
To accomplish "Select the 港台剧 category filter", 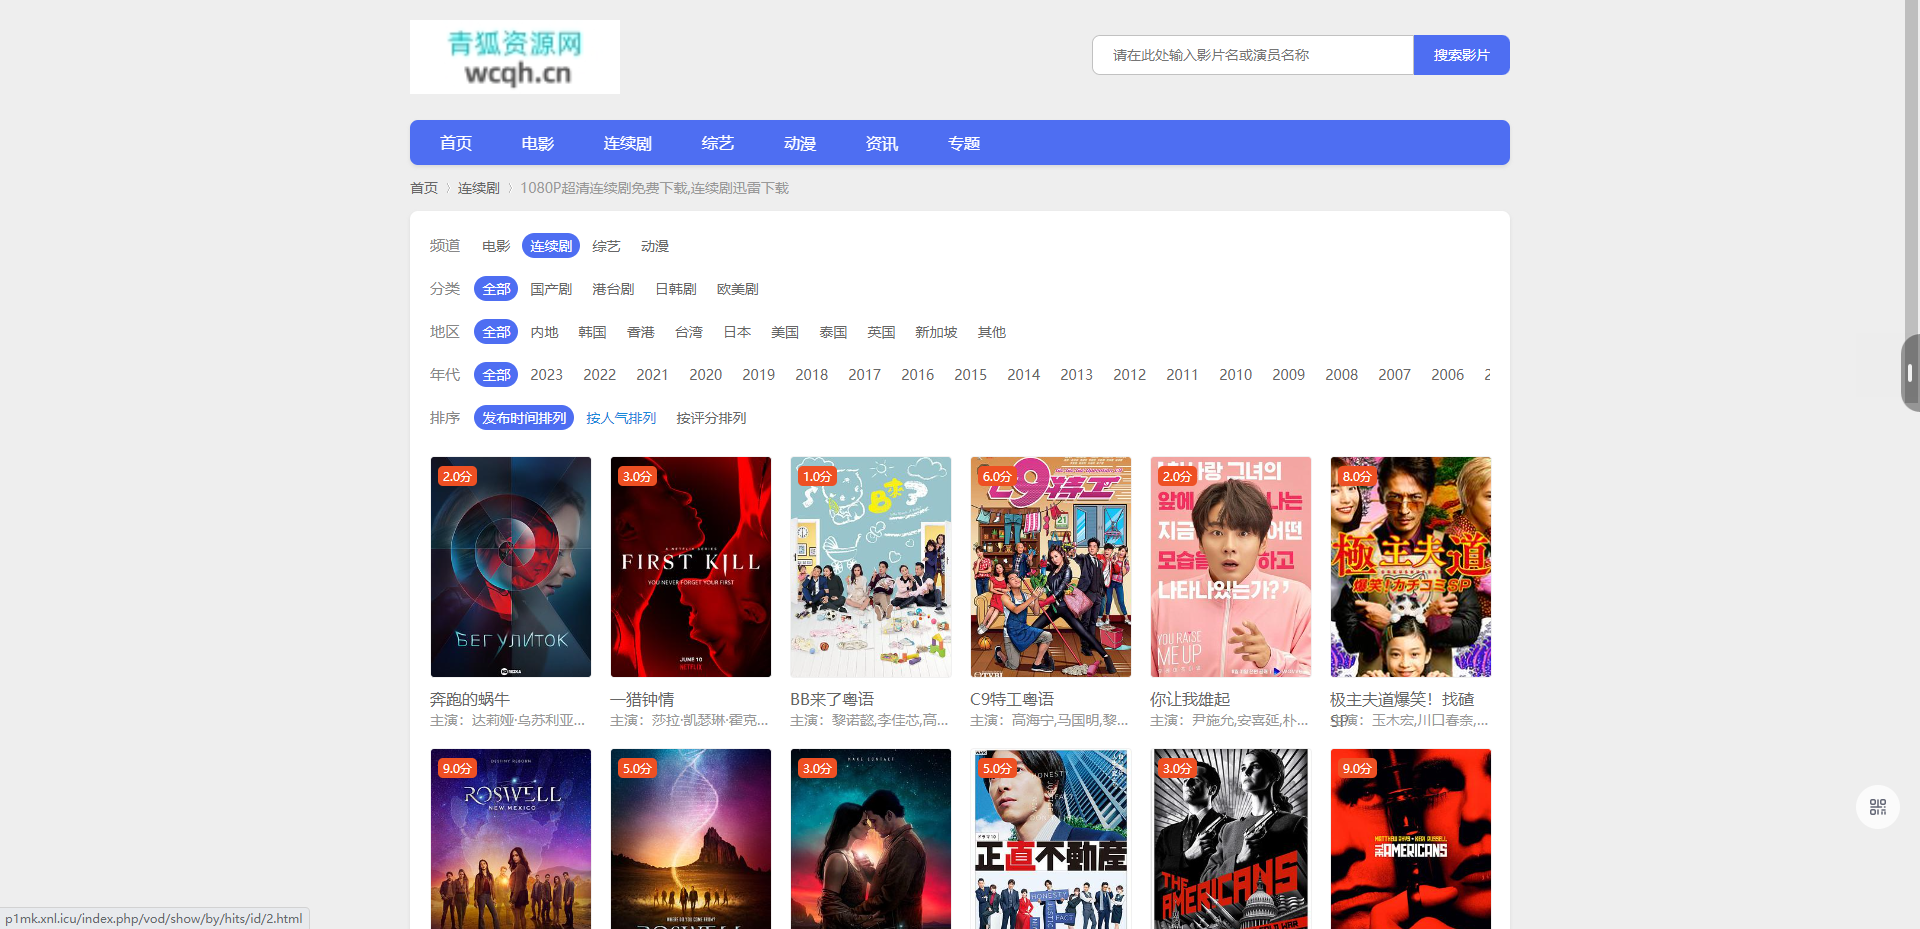I will tap(613, 289).
